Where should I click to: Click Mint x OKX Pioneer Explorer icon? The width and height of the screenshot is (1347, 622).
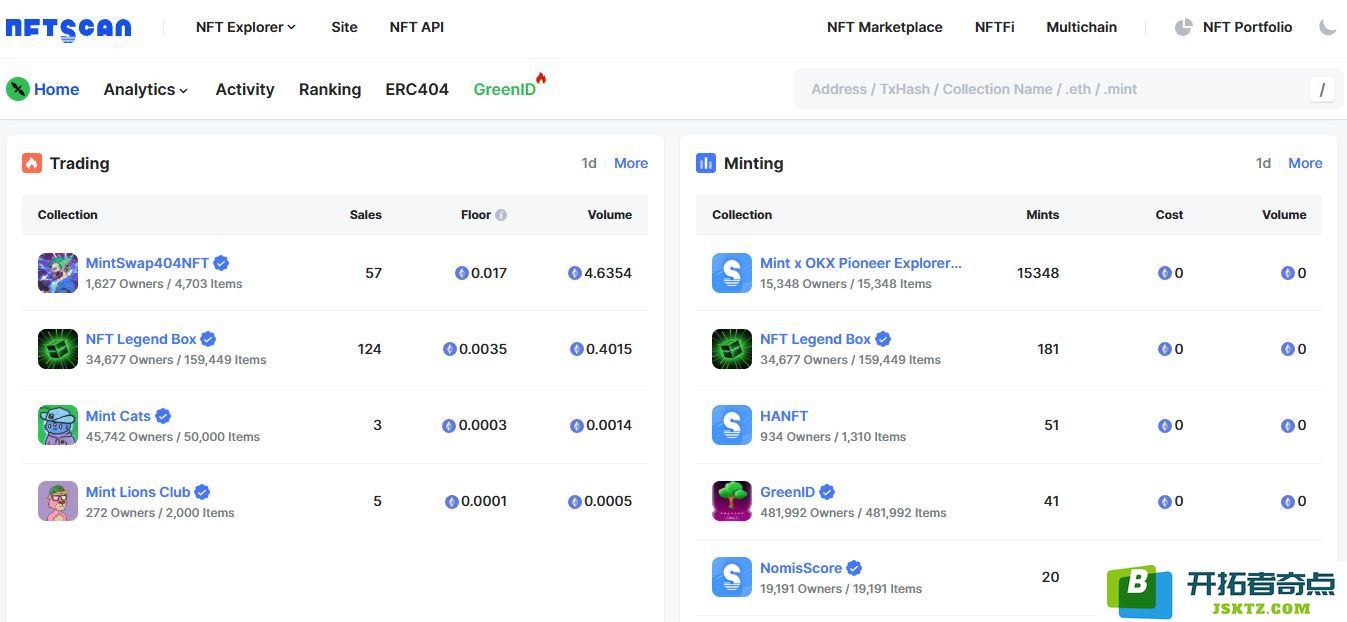732,273
